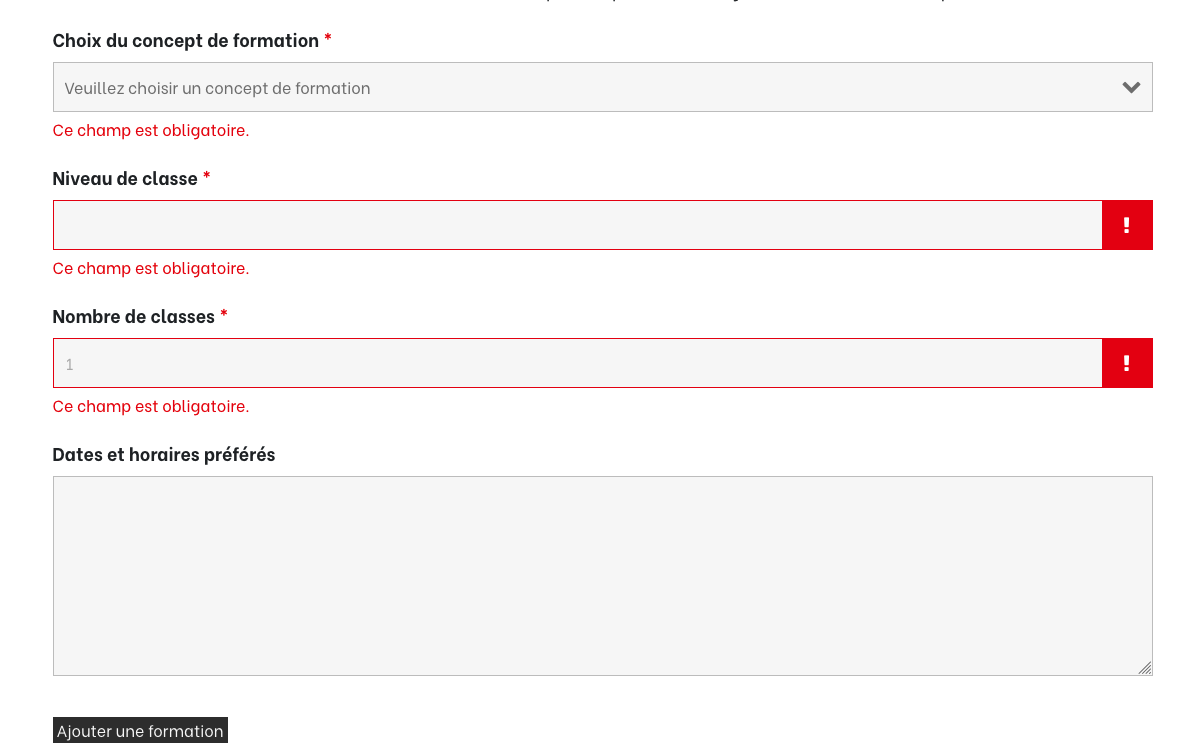Click the error message under the concept dropdown
The width and height of the screenshot is (1178, 749).
[150, 130]
